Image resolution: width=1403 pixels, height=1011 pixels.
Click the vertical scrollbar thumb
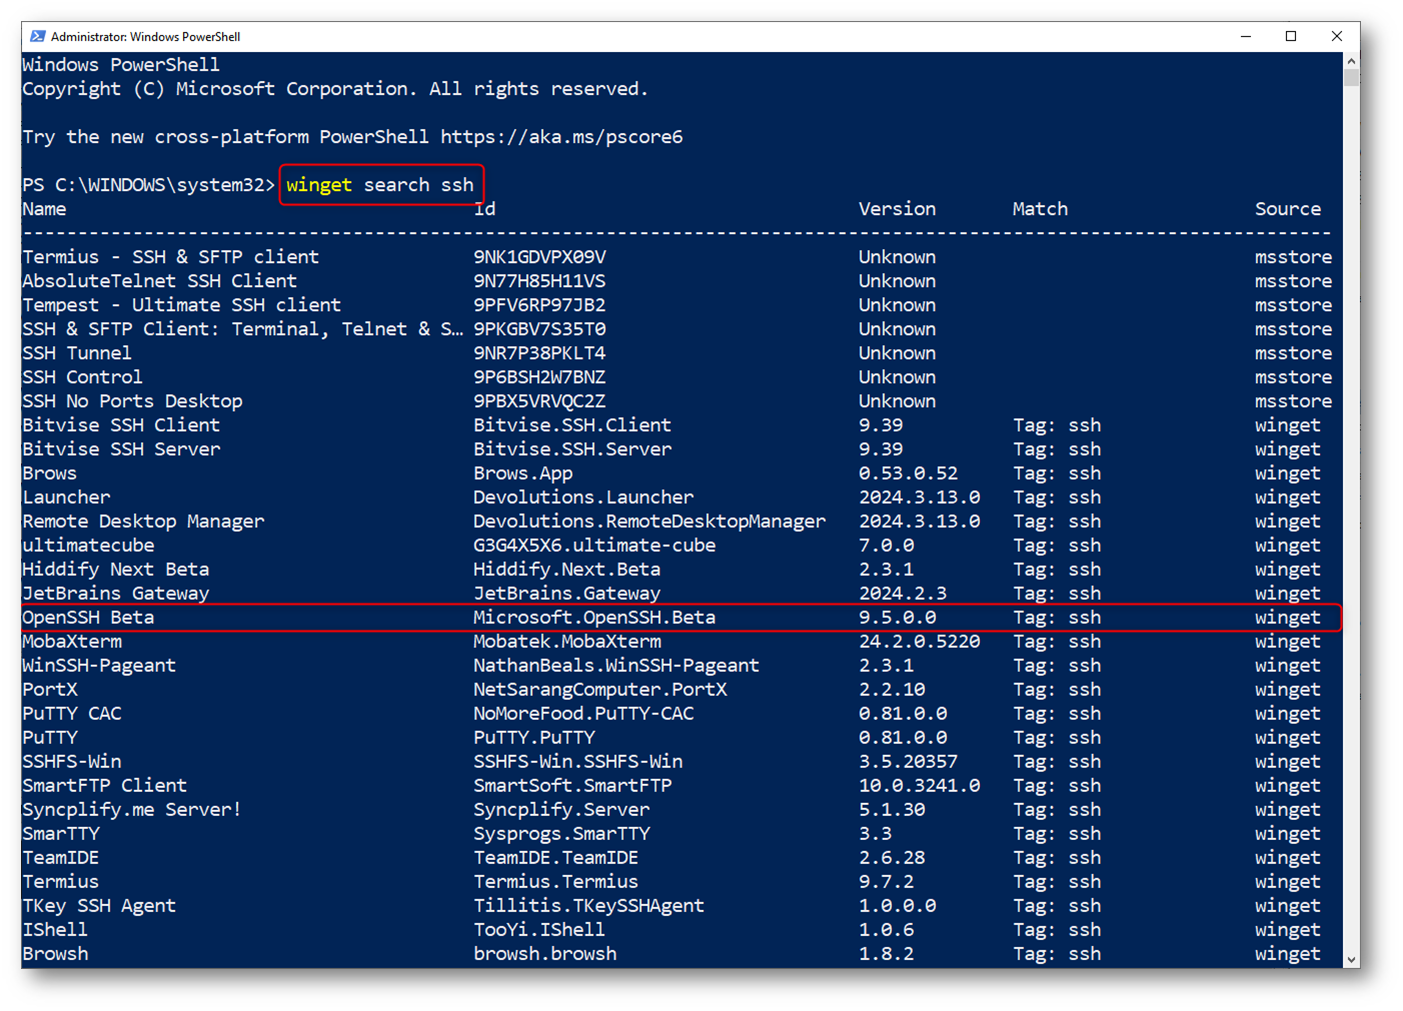[x=1352, y=78]
